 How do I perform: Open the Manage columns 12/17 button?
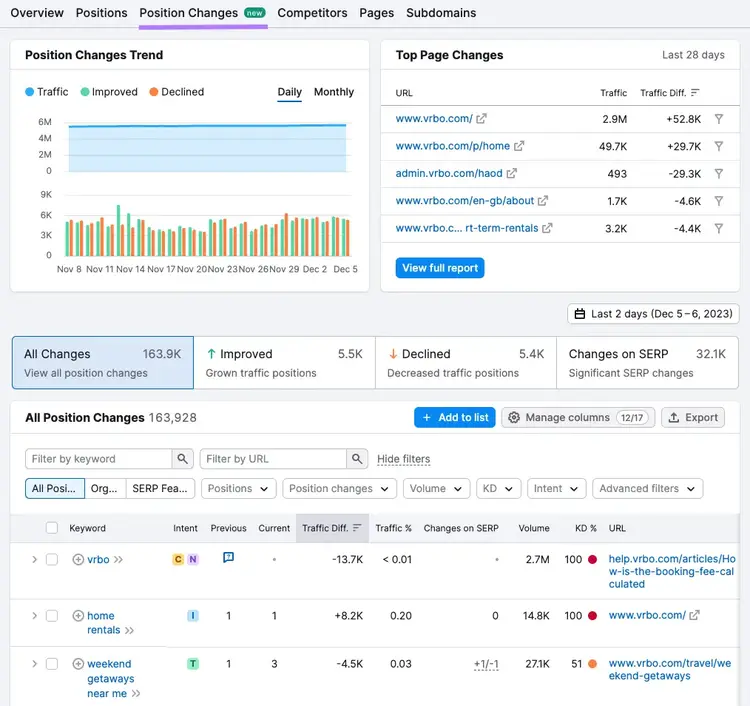[578, 417]
